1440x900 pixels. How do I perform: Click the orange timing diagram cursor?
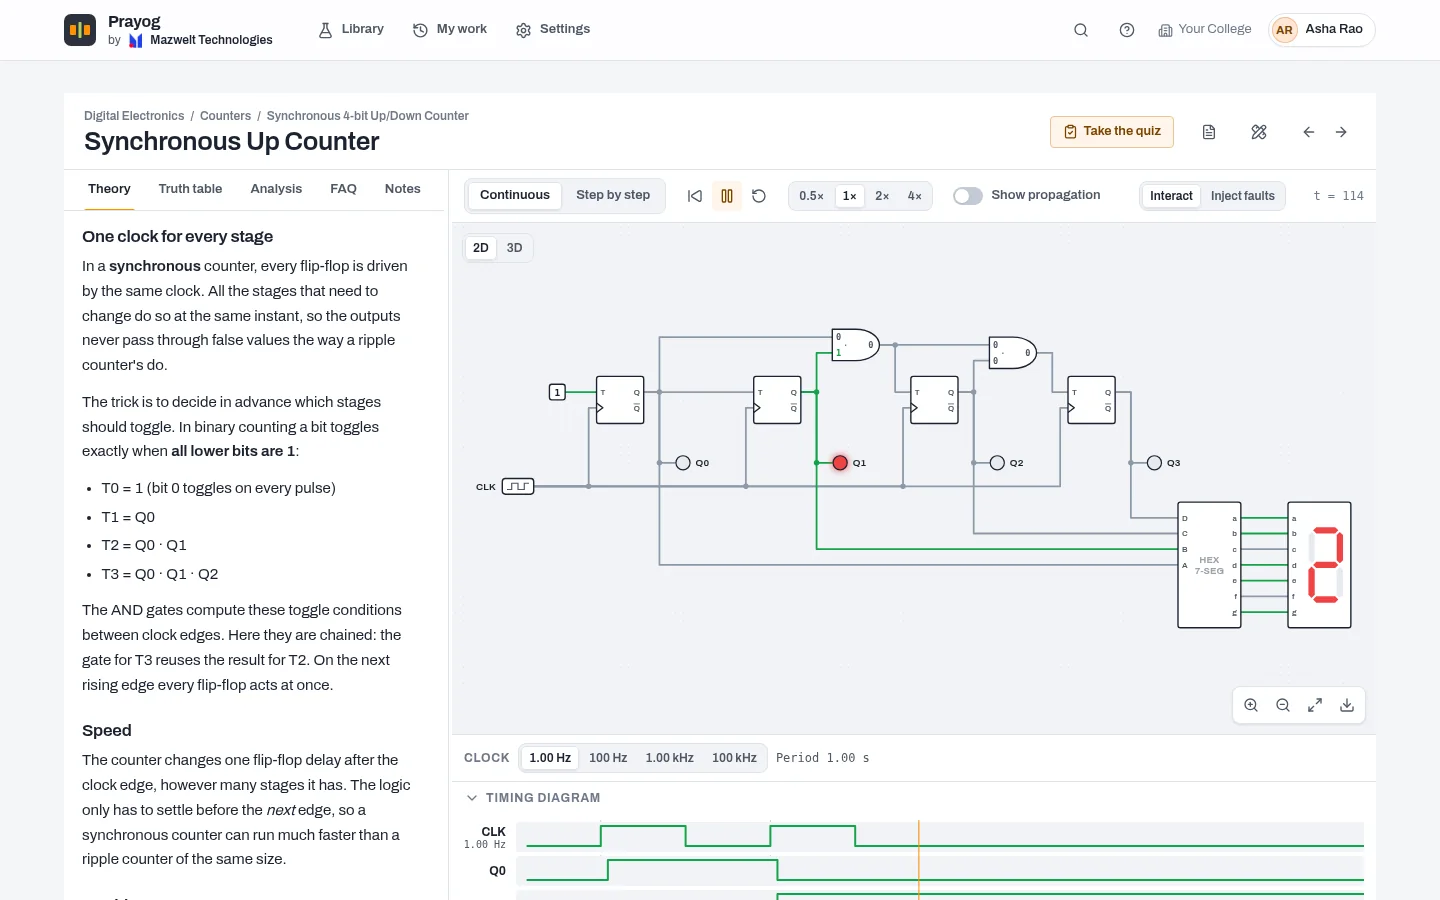click(919, 860)
